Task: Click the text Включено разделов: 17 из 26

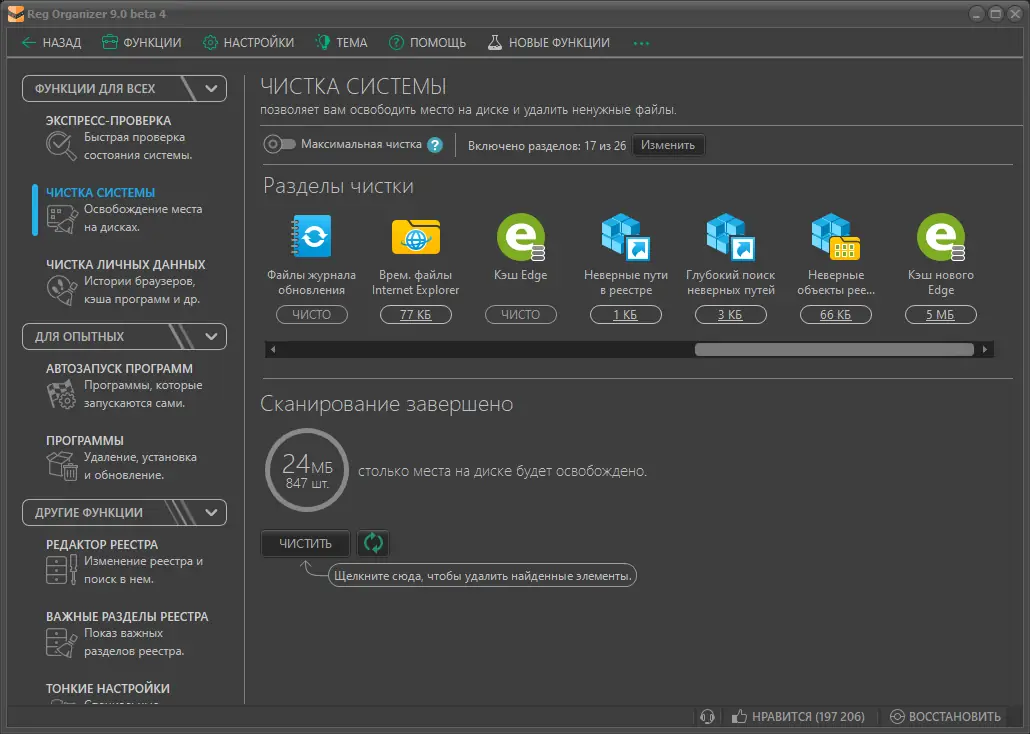Action: coord(547,146)
